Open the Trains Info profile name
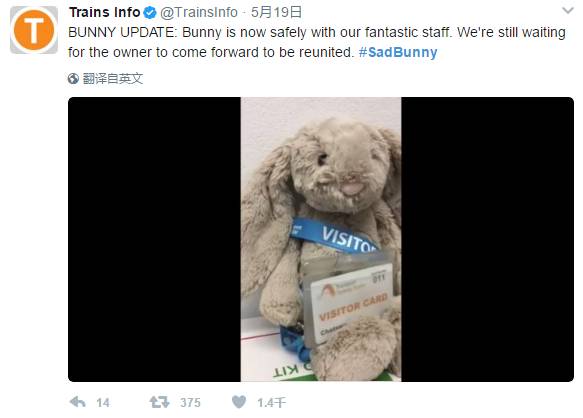Image resolution: width=583 pixels, height=418 pixels. tap(104, 12)
